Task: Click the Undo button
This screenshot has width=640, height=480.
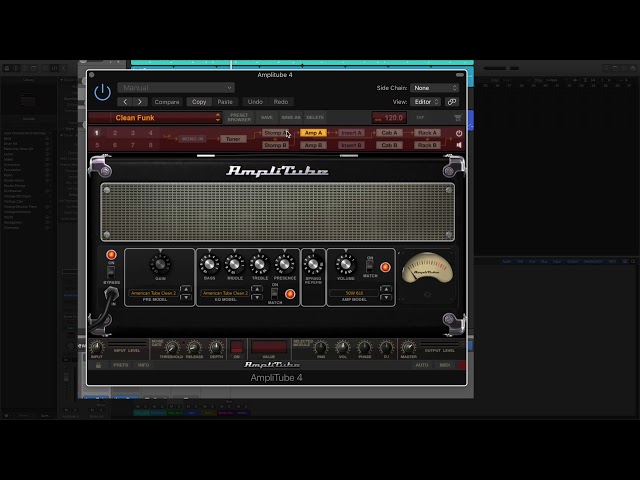Action: [255, 102]
